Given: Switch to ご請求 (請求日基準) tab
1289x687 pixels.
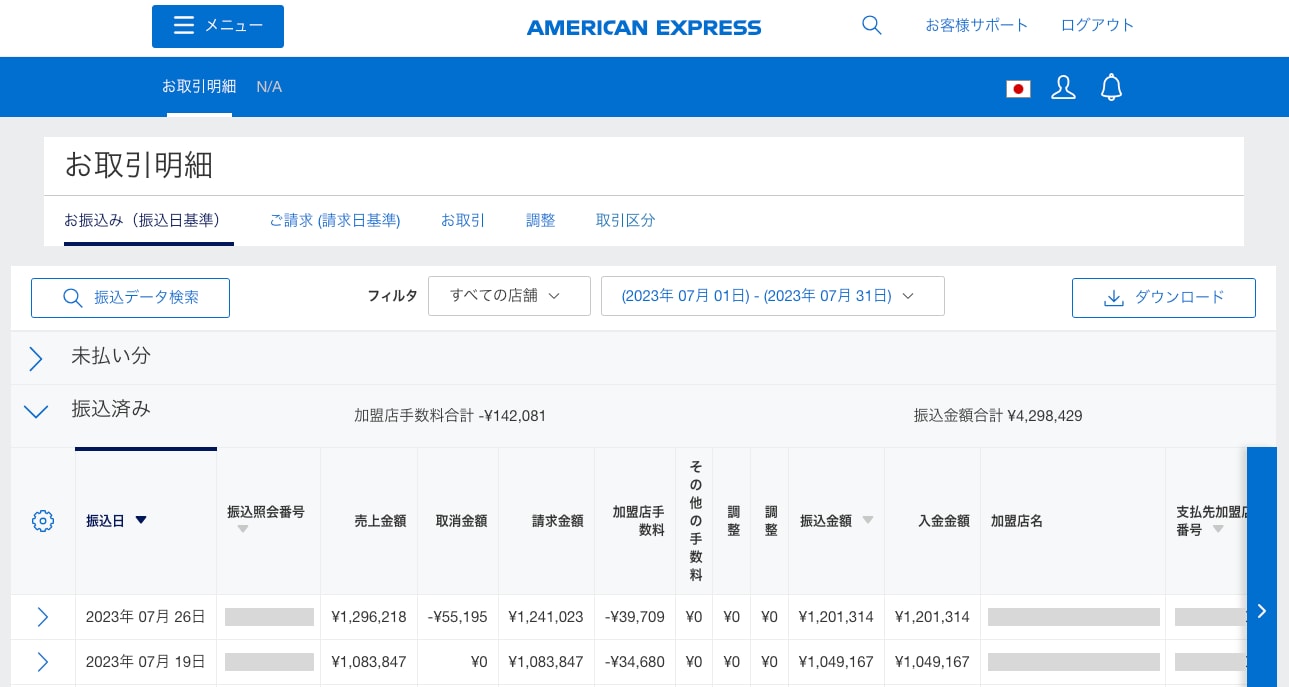Looking at the screenshot, I should (x=335, y=221).
